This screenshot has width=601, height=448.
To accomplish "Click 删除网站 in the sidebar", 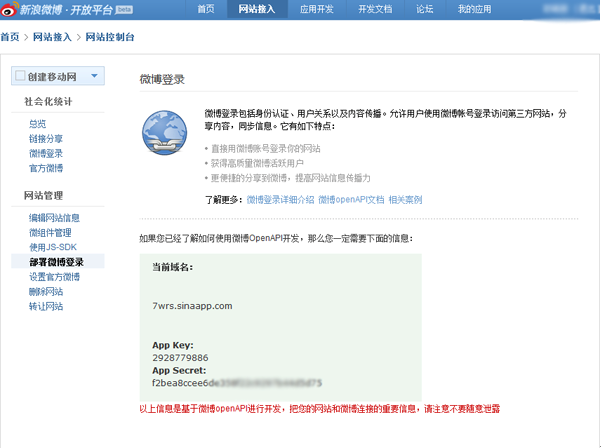I will pyautogui.click(x=46, y=292).
